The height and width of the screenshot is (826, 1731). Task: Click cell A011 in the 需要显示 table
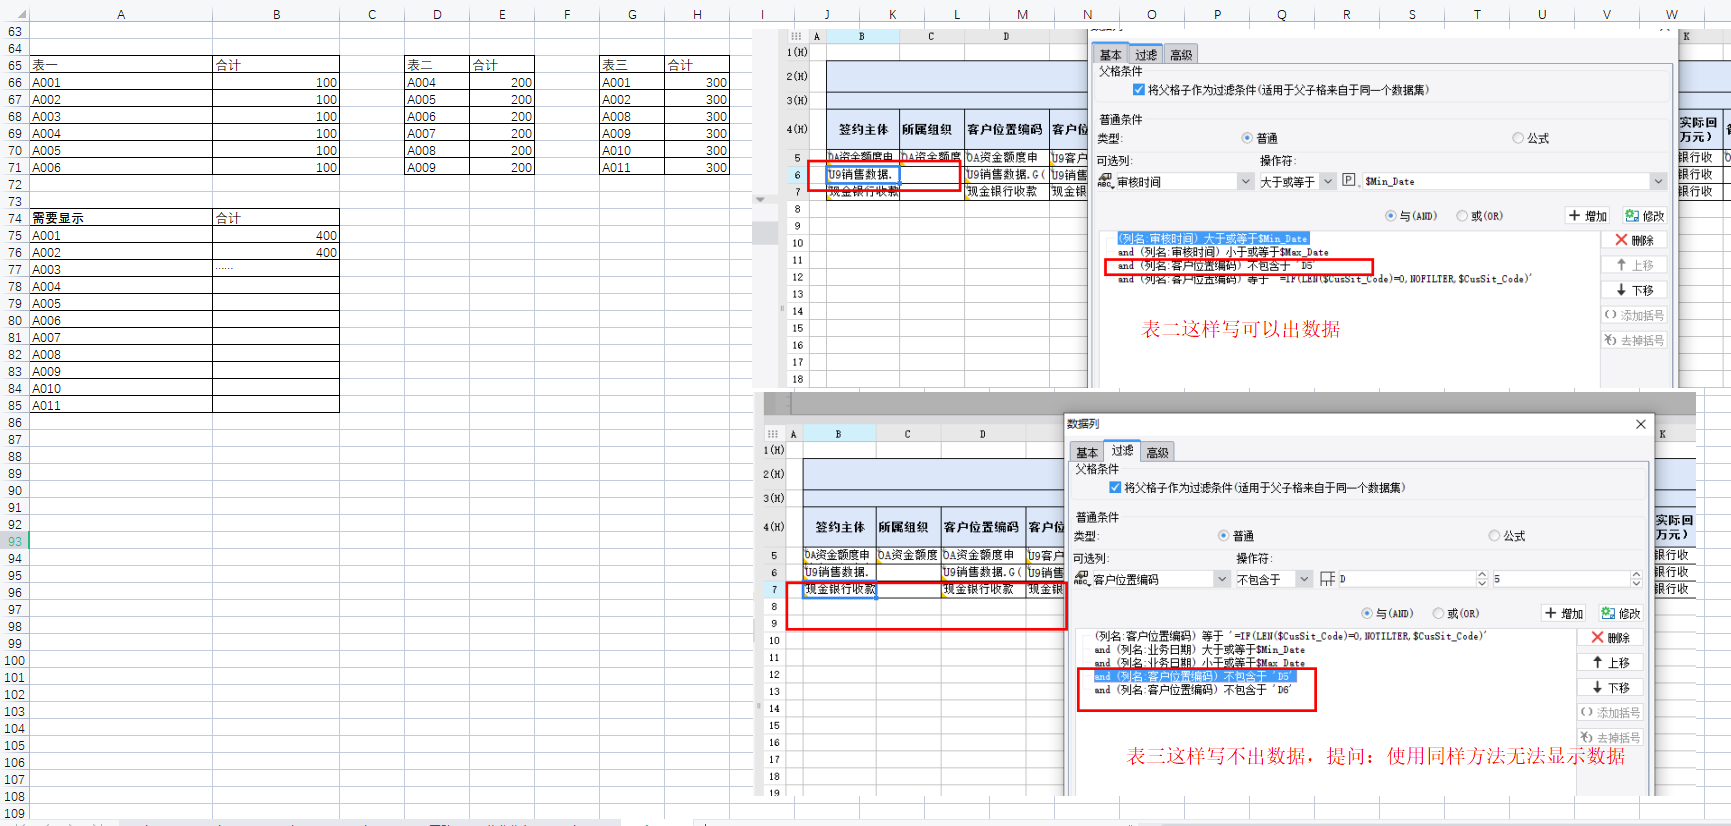click(x=121, y=405)
